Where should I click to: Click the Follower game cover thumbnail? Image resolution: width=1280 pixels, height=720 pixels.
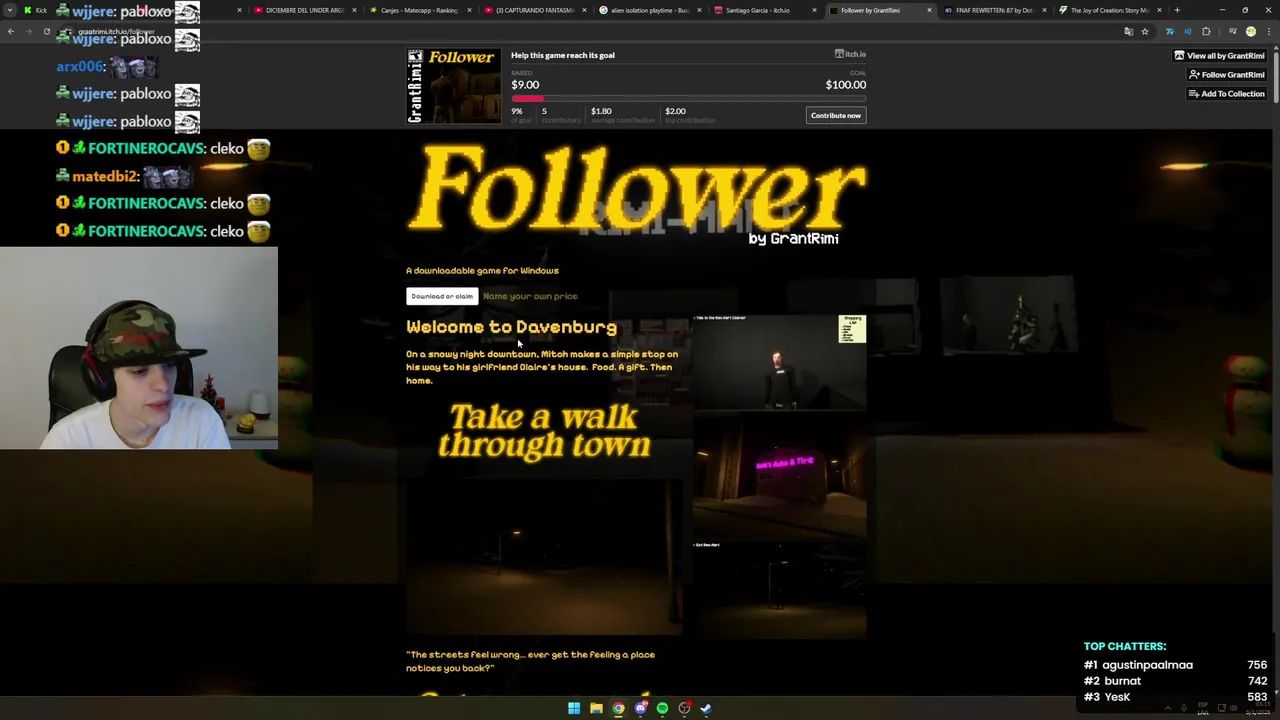453,86
